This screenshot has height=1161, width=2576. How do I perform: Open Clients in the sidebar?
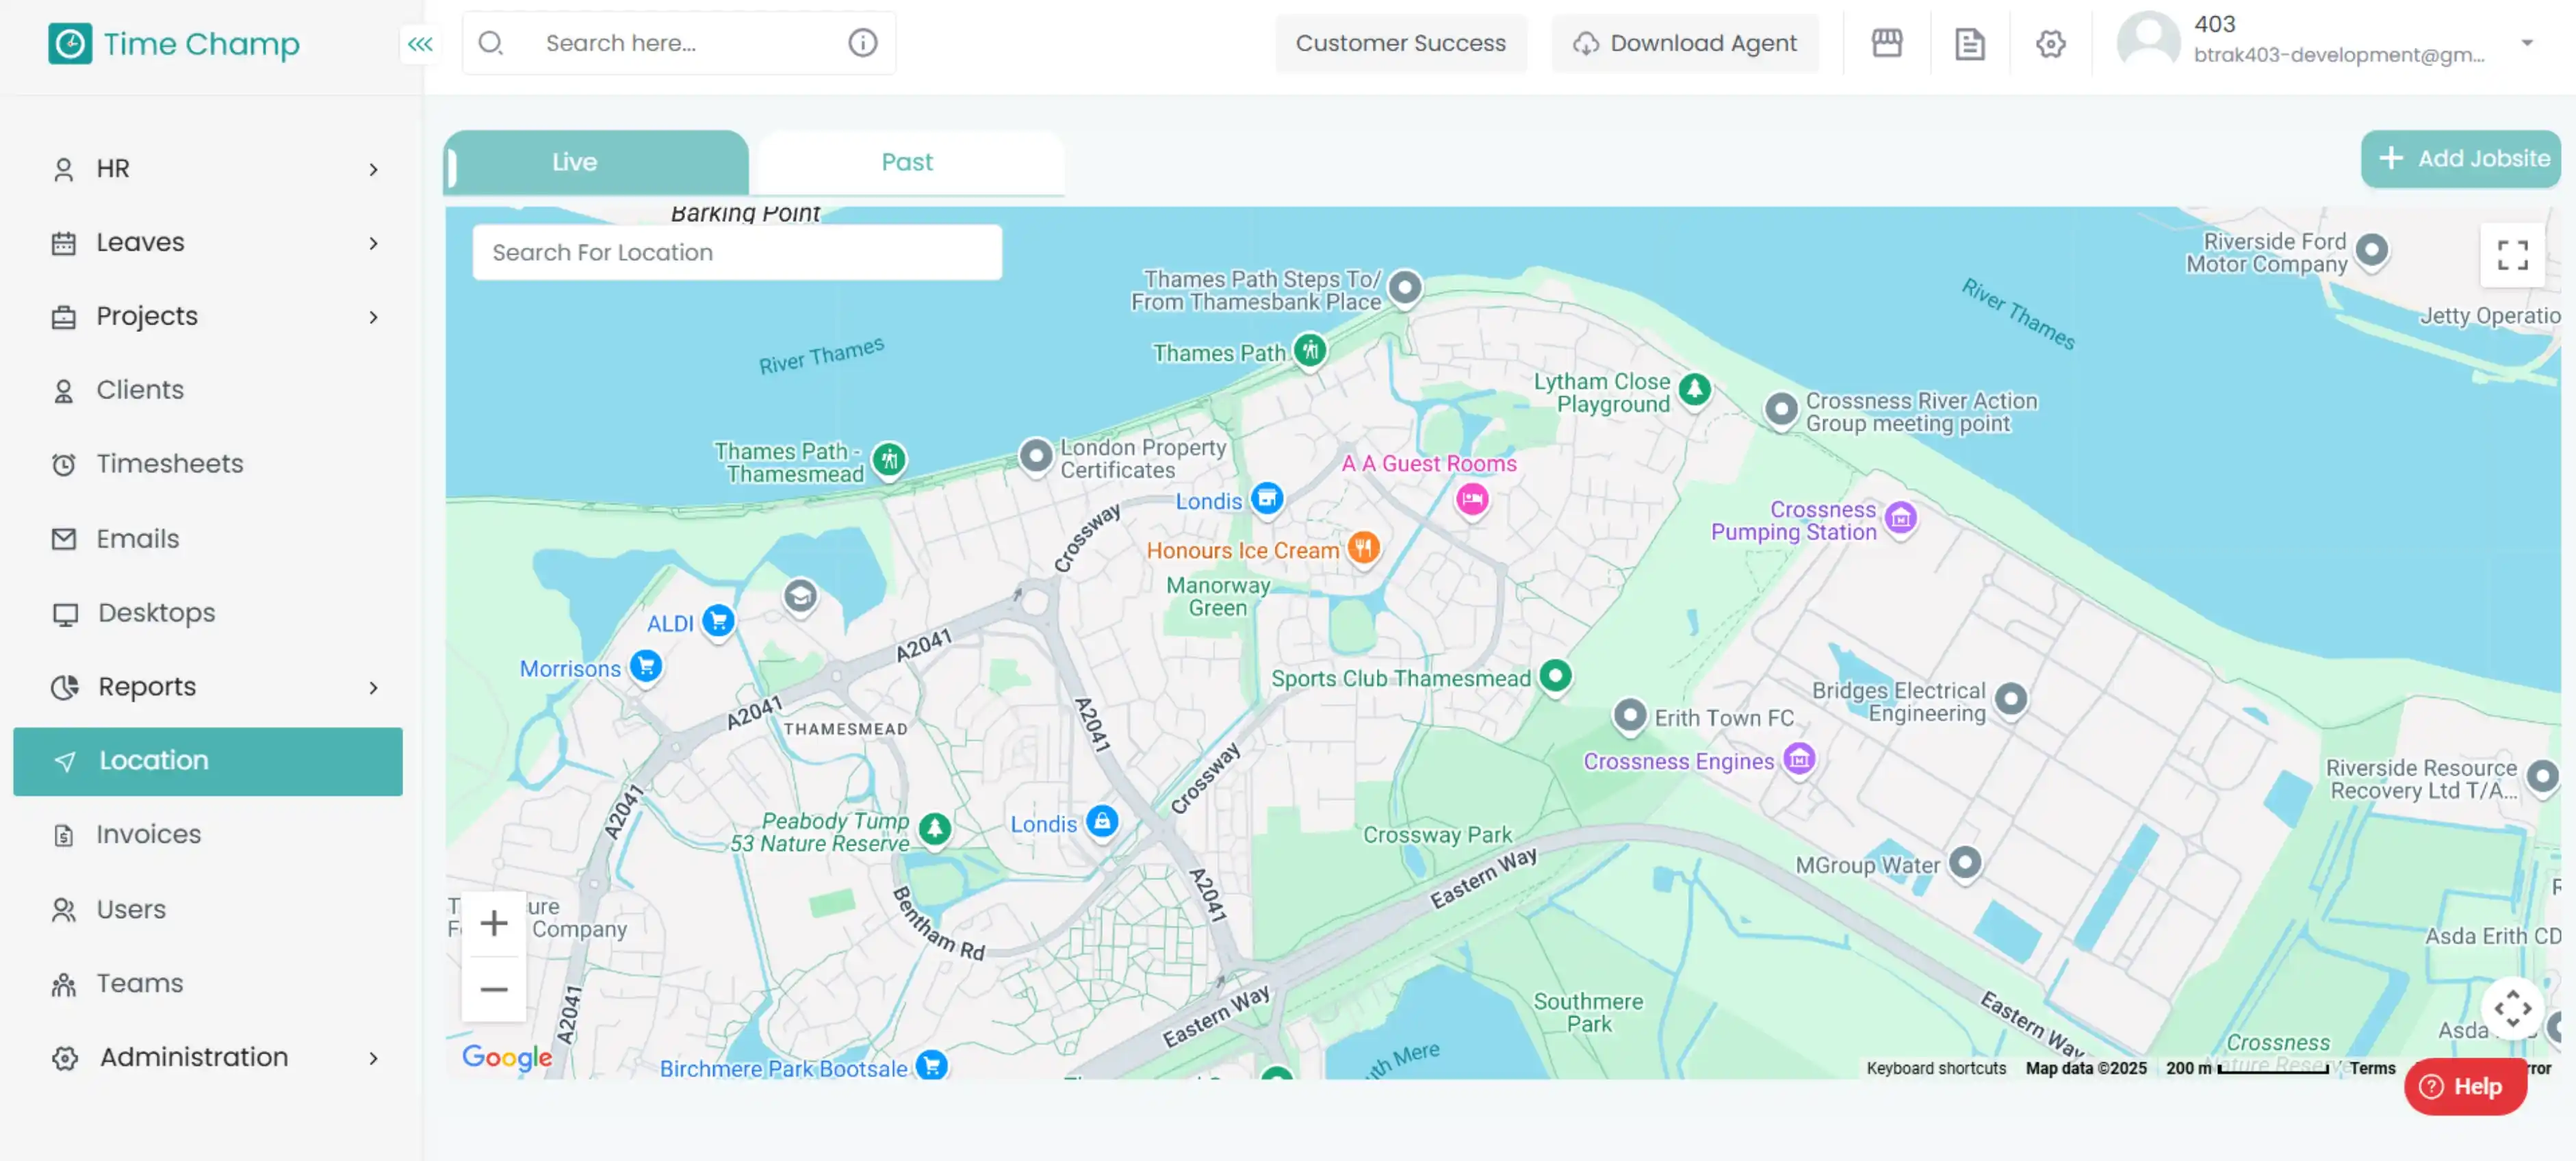pos(208,390)
